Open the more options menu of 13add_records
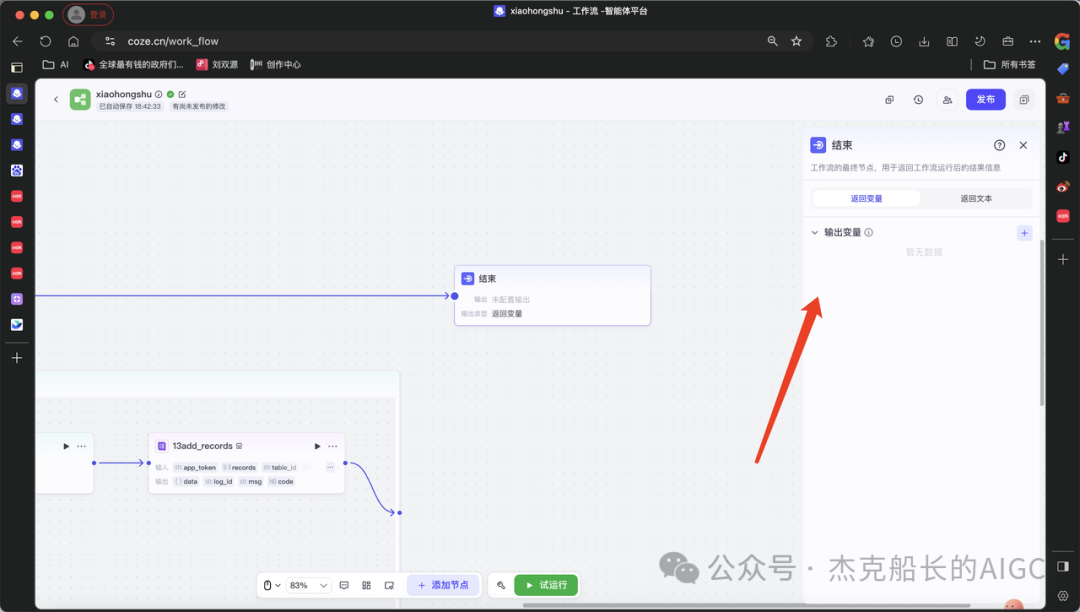 333,446
